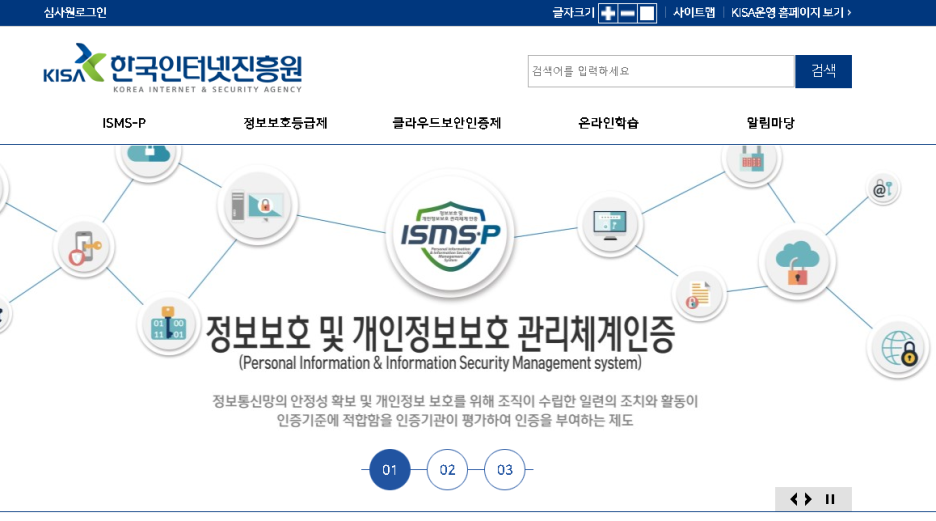
Task: Decrease font size with minus icon
Action: coord(627,13)
